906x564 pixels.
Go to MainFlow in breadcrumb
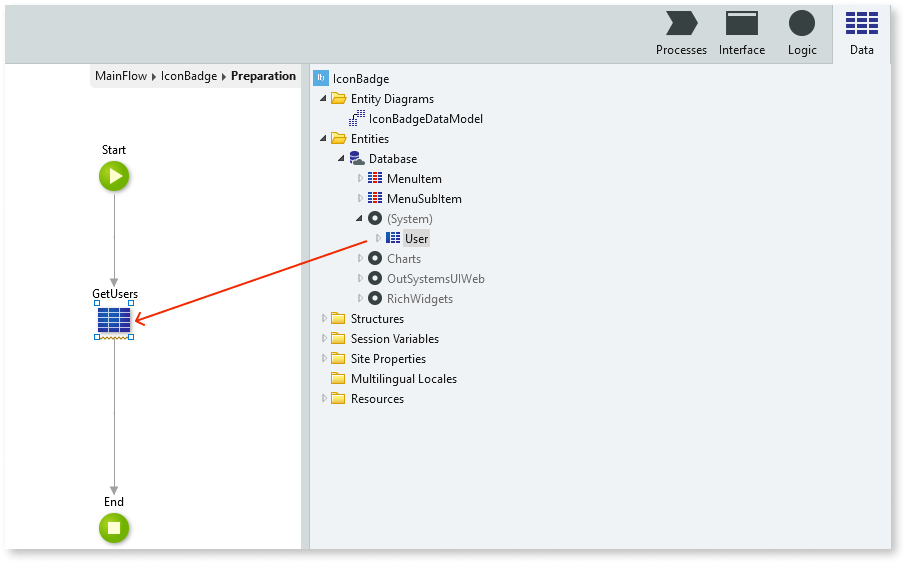point(121,76)
